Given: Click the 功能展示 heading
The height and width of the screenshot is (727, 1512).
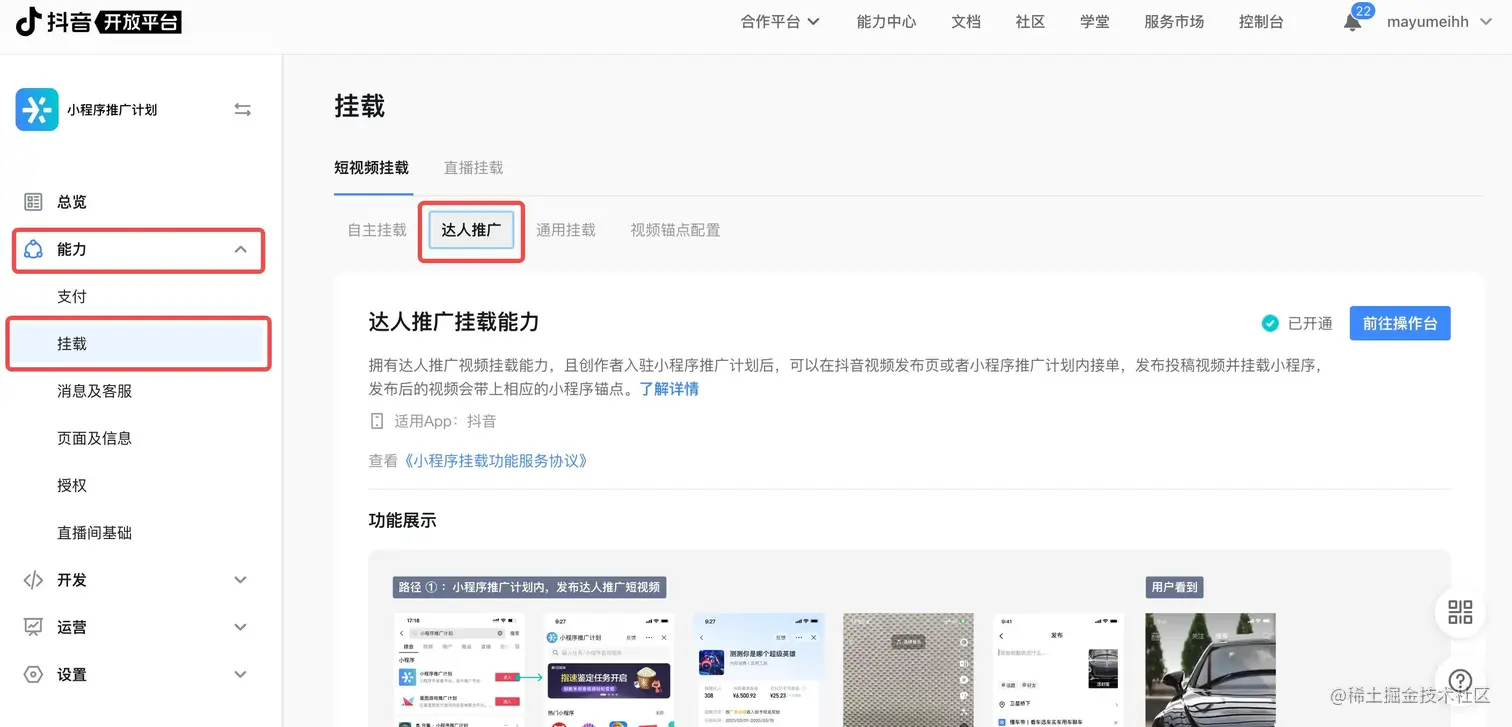Looking at the screenshot, I should [x=402, y=520].
